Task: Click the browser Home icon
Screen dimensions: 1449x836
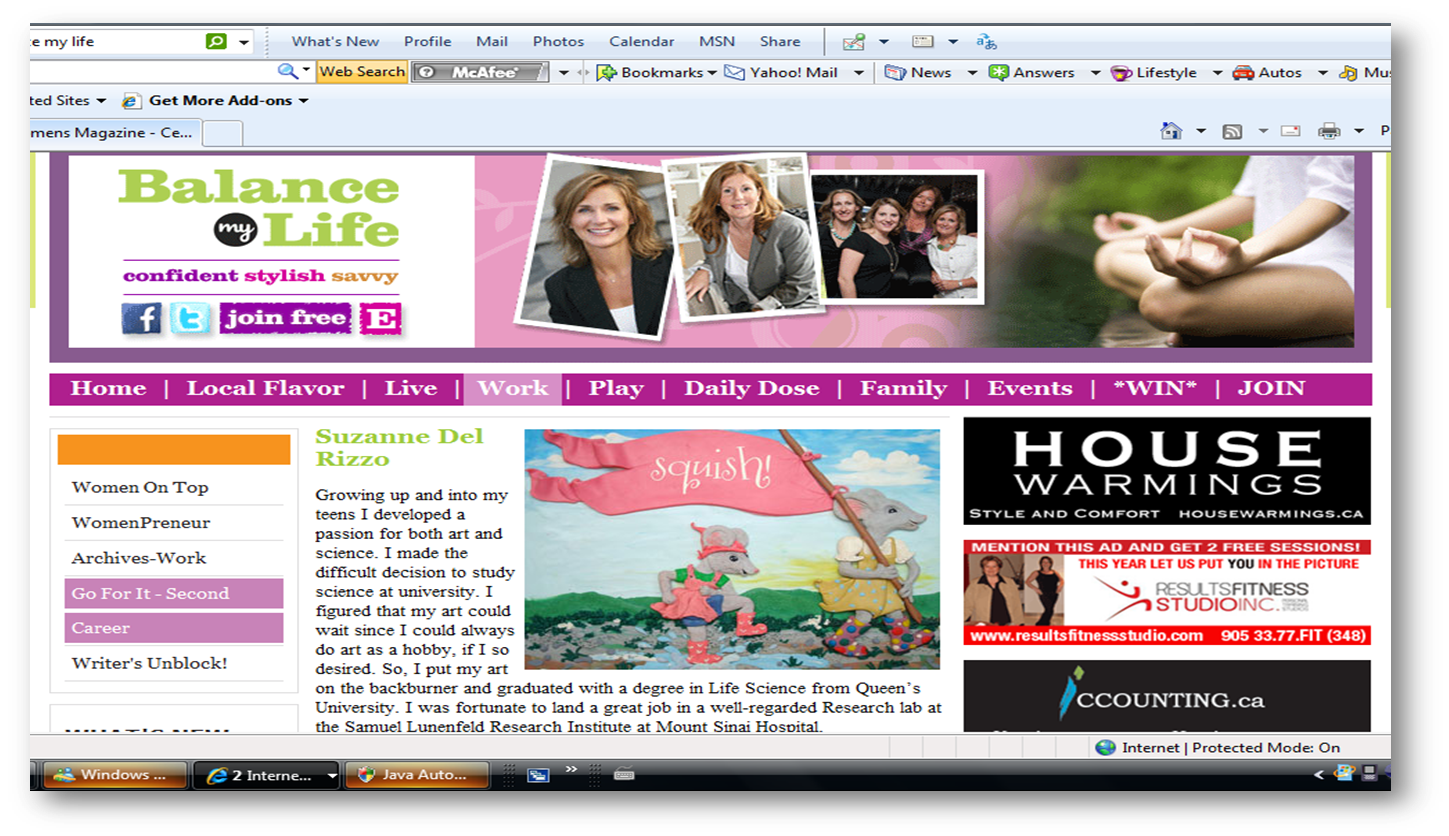Action: tap(1171, 131)
